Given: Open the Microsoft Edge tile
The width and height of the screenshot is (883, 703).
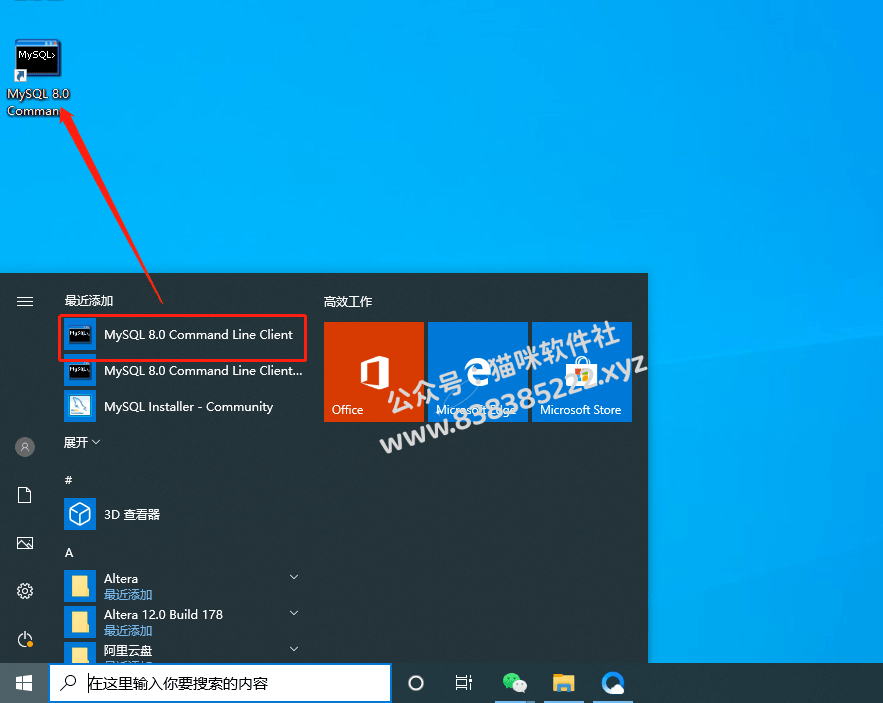Looking at the screenshot, I should (478, 372).
